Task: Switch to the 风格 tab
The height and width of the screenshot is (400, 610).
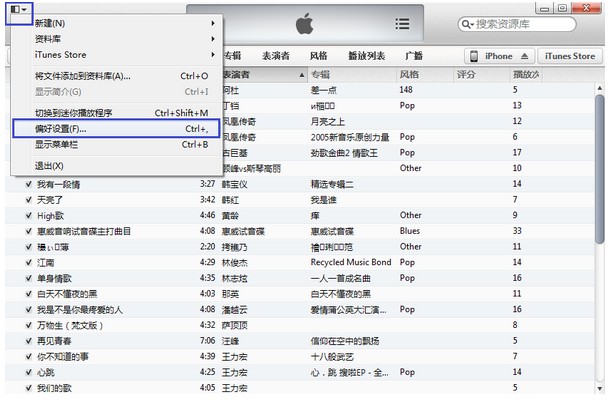Action: 319,56
